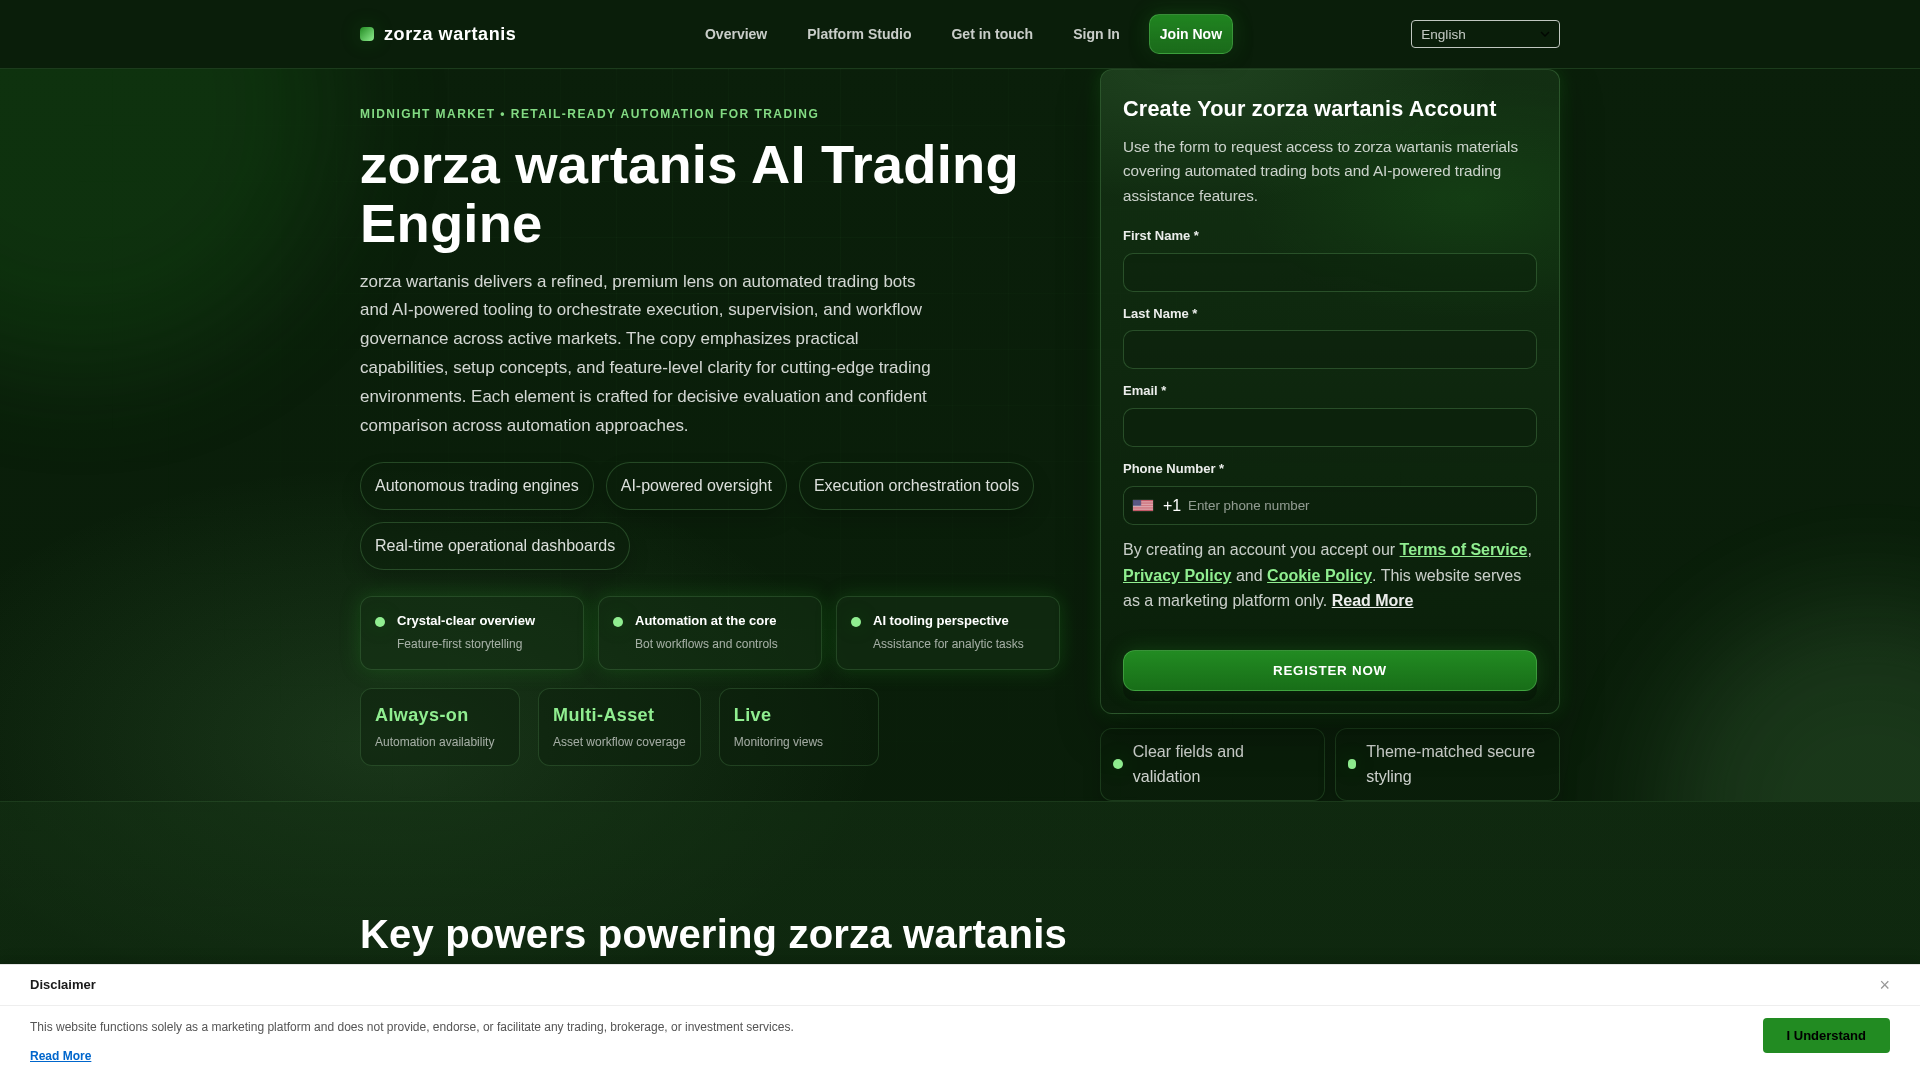Click the MIDNIGHT MARKET tagline text
This screenshot has height=1080, width=1920.
(589, 114)
